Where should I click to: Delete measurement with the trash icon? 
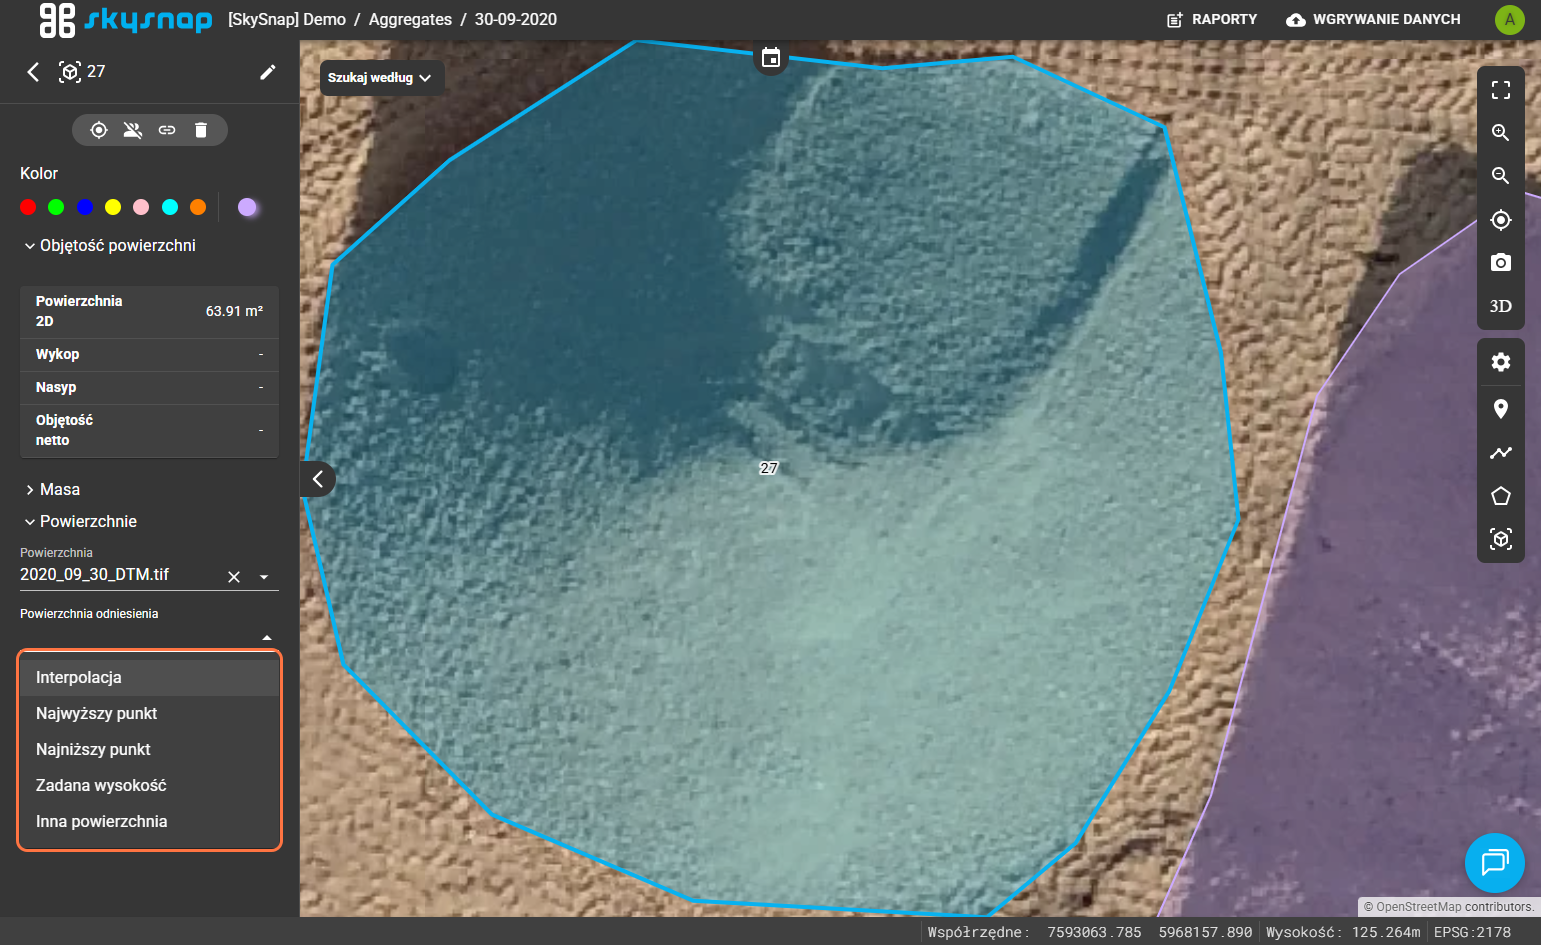tap(201, 130)
